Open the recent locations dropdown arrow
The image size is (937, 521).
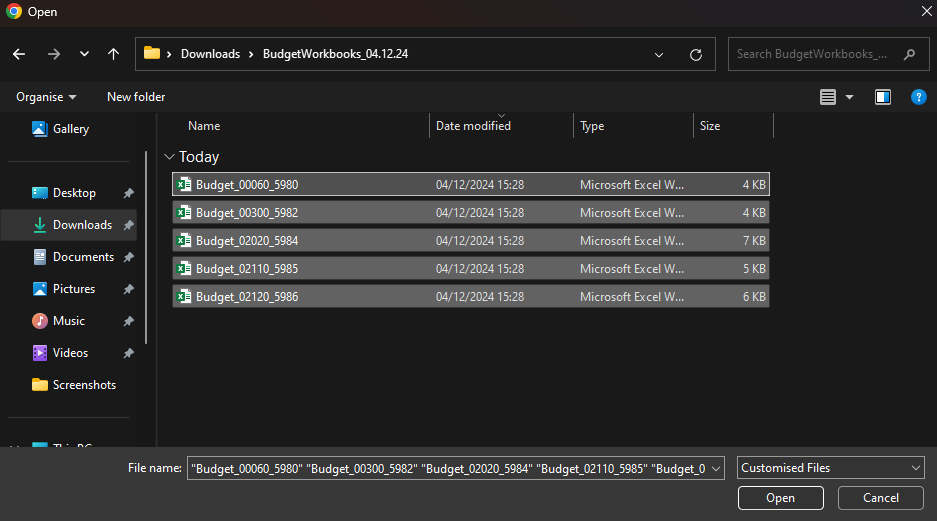point(84,54)
